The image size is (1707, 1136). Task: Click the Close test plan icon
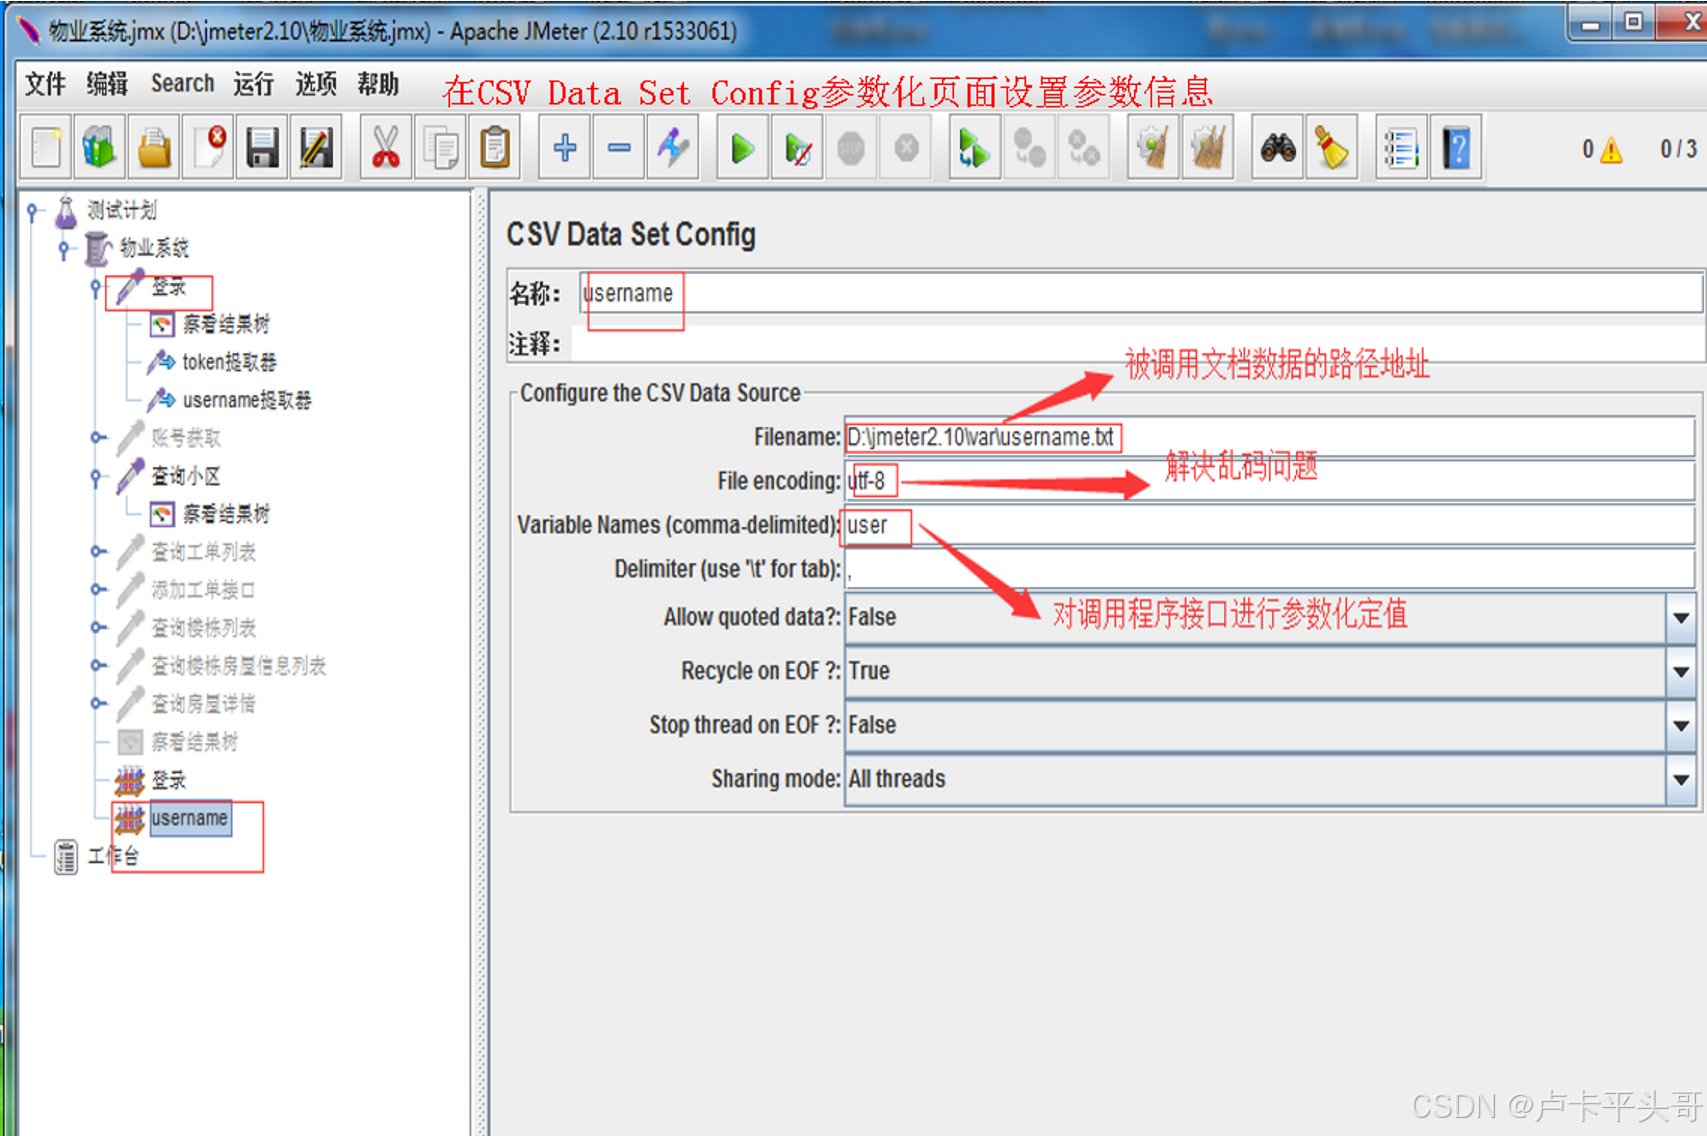pos(208,149)
